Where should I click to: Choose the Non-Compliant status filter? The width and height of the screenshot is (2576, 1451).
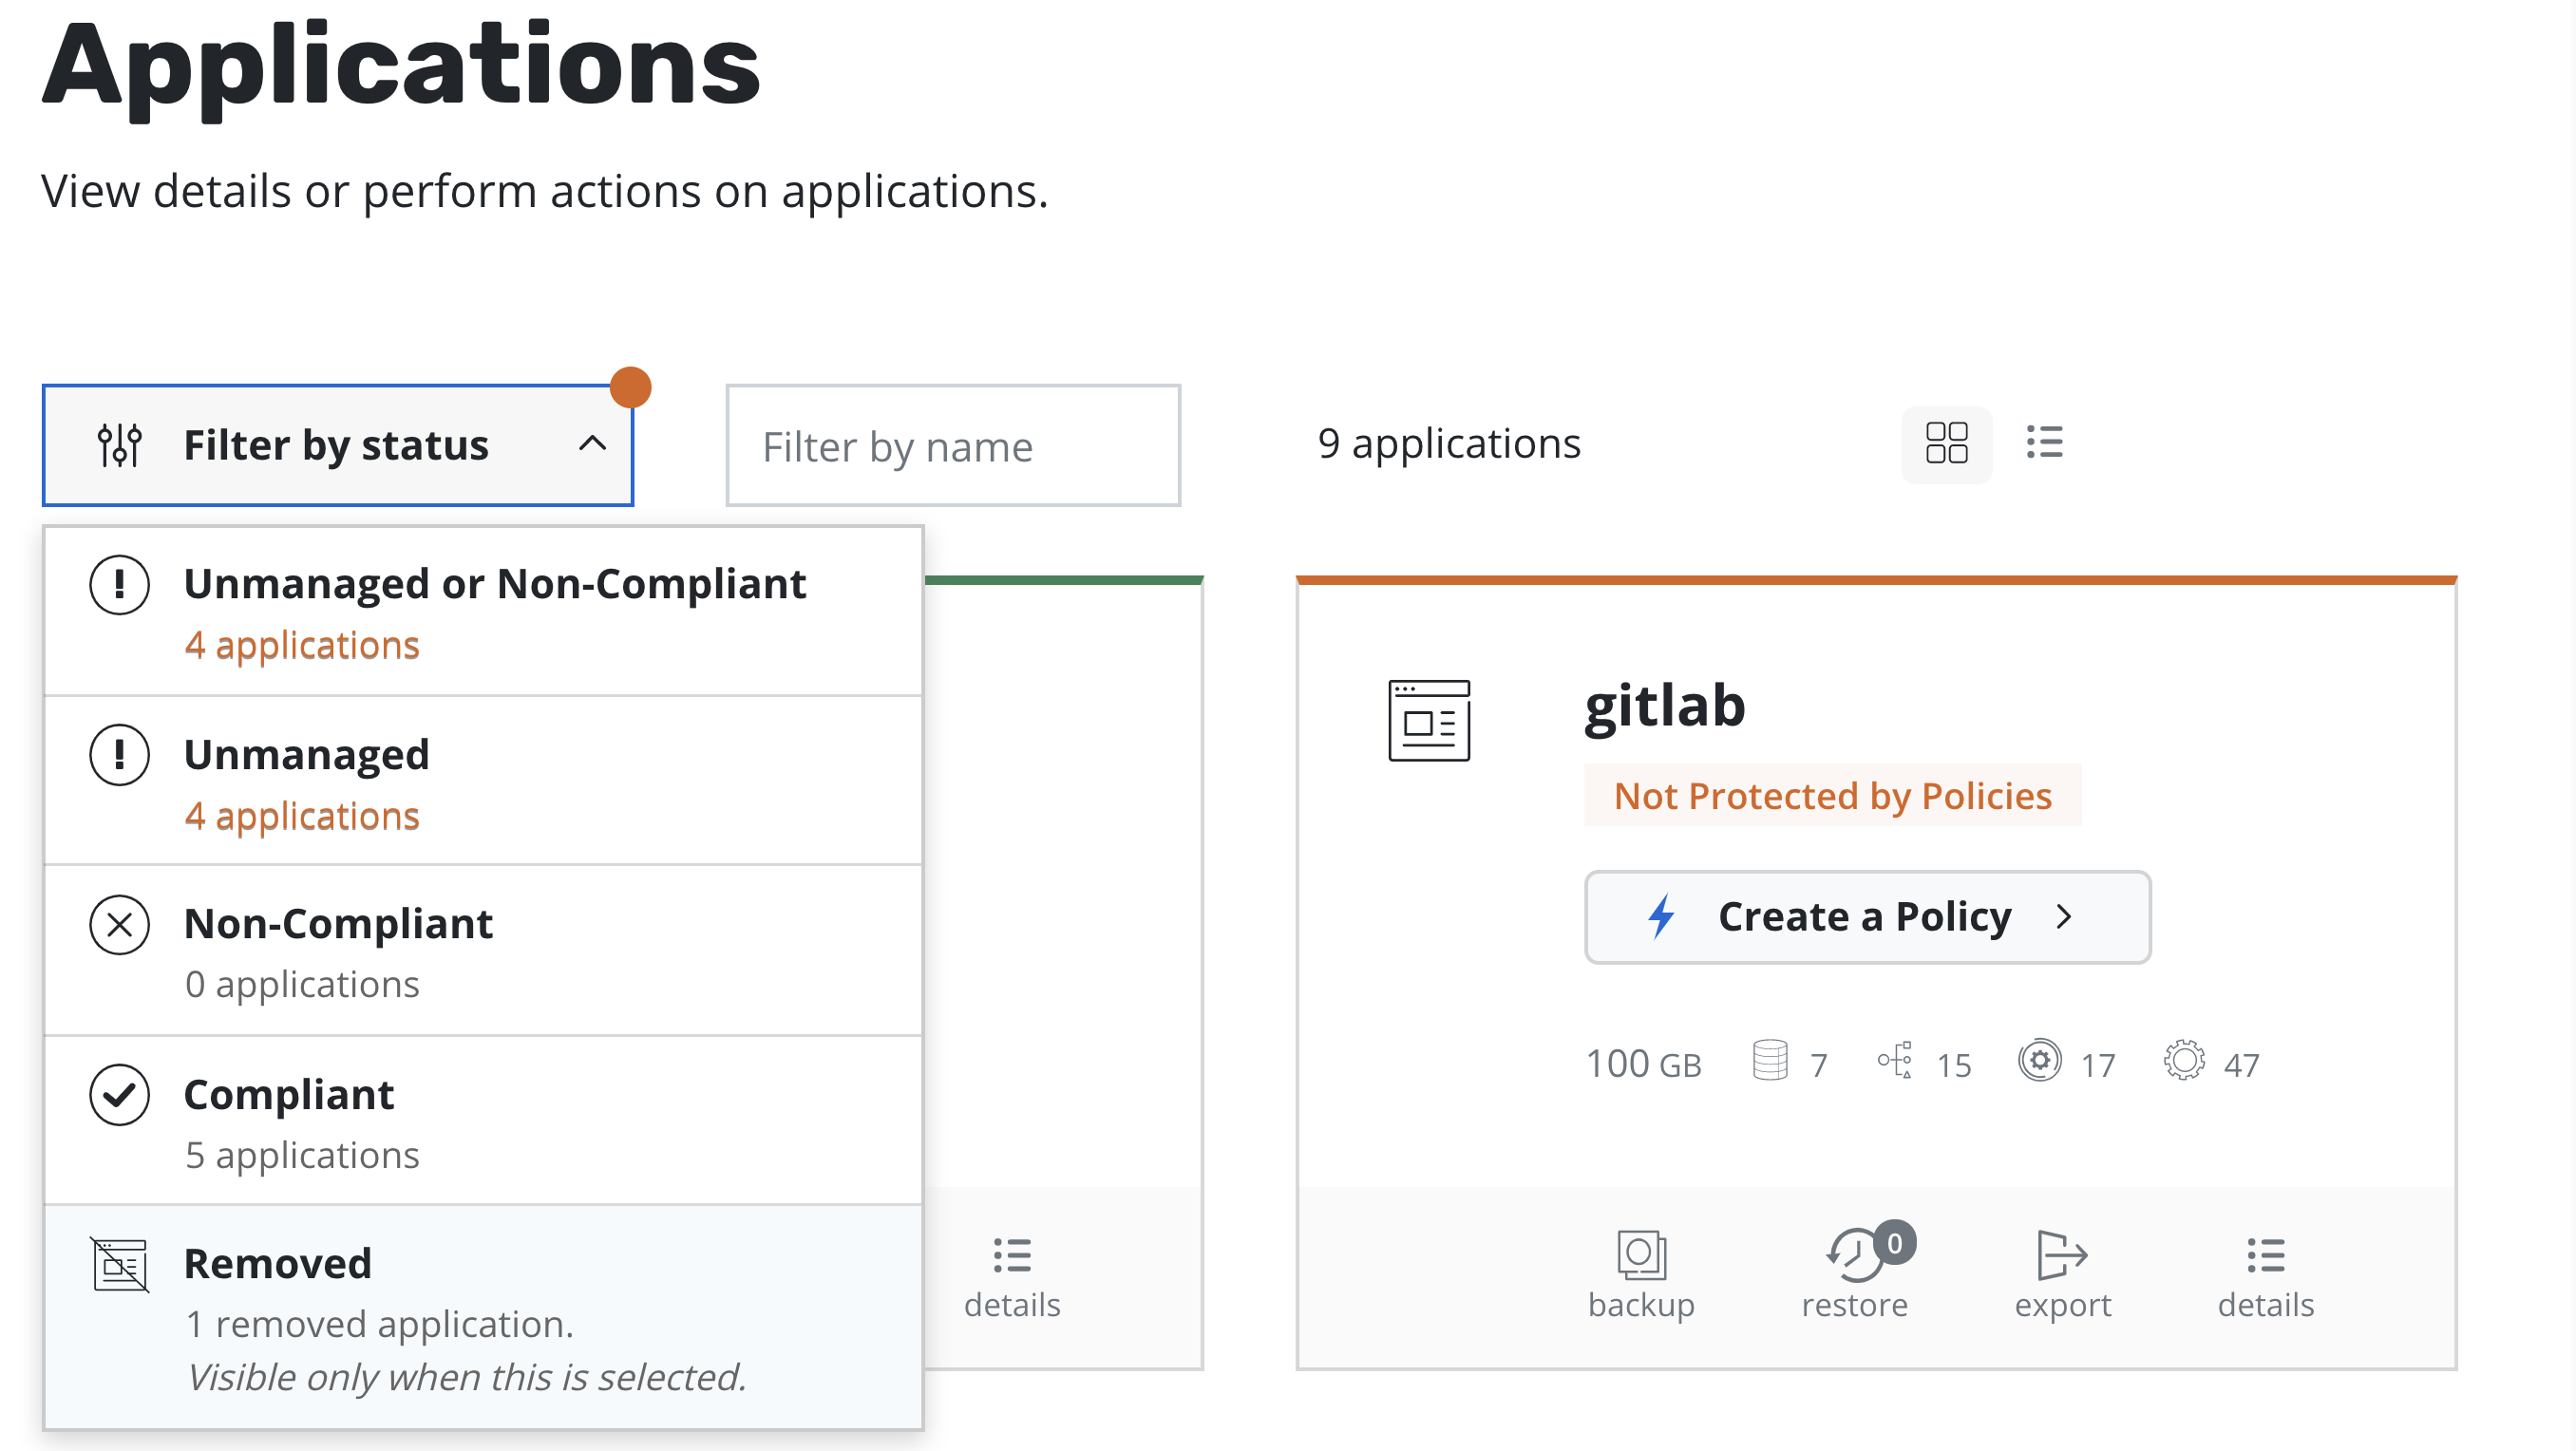pos(483,951)
